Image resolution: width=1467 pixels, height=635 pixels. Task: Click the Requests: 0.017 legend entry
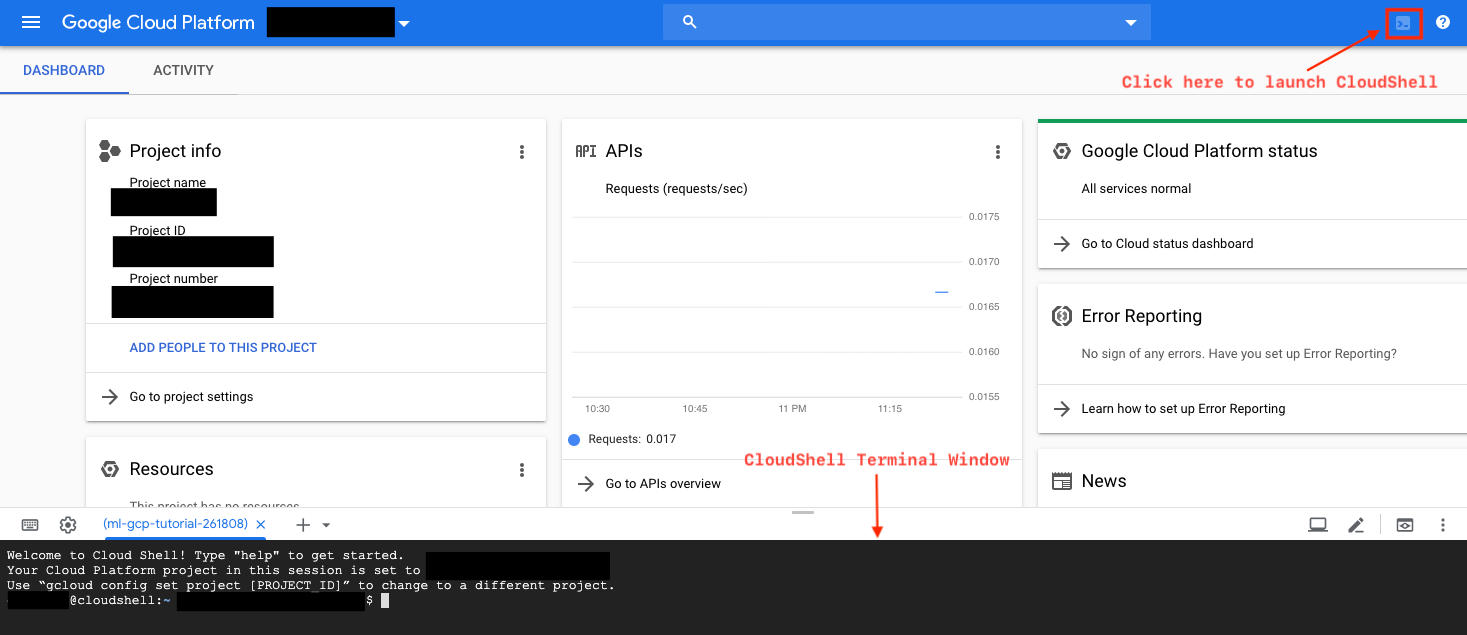pyautogui.click(x=622, y=439)
